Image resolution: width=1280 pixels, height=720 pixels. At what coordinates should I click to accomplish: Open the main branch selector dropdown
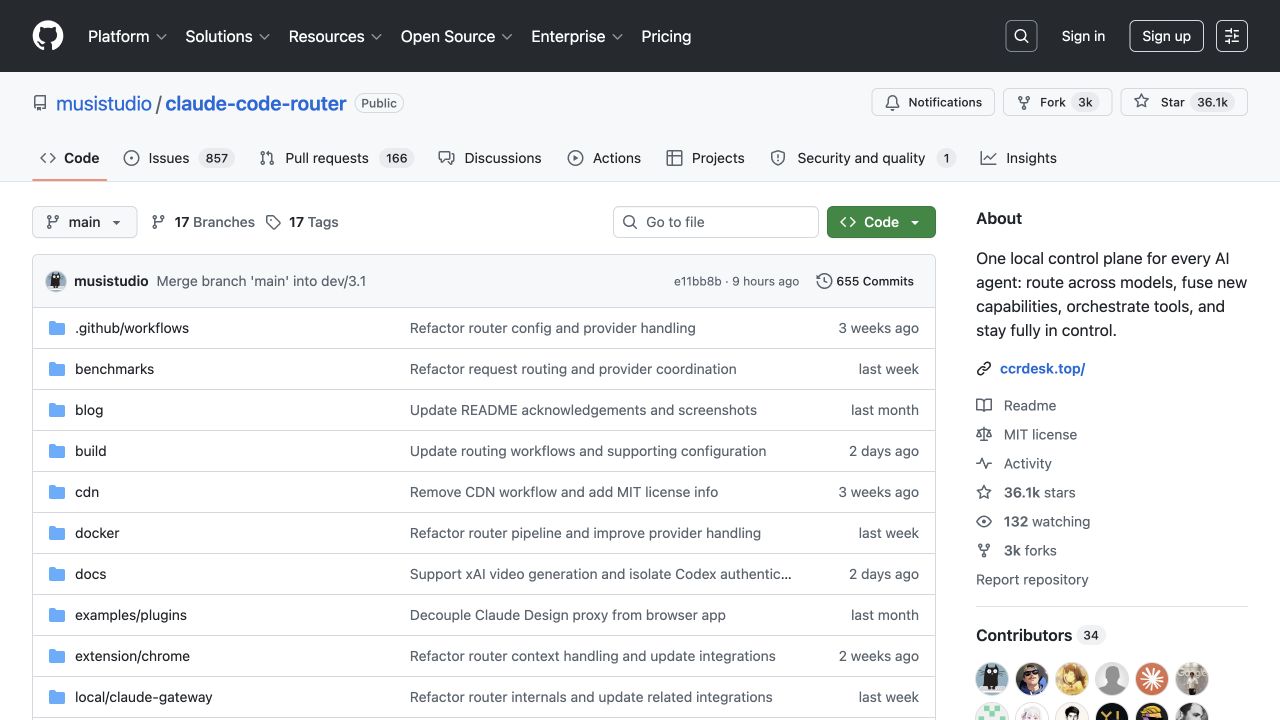point(84,222)
